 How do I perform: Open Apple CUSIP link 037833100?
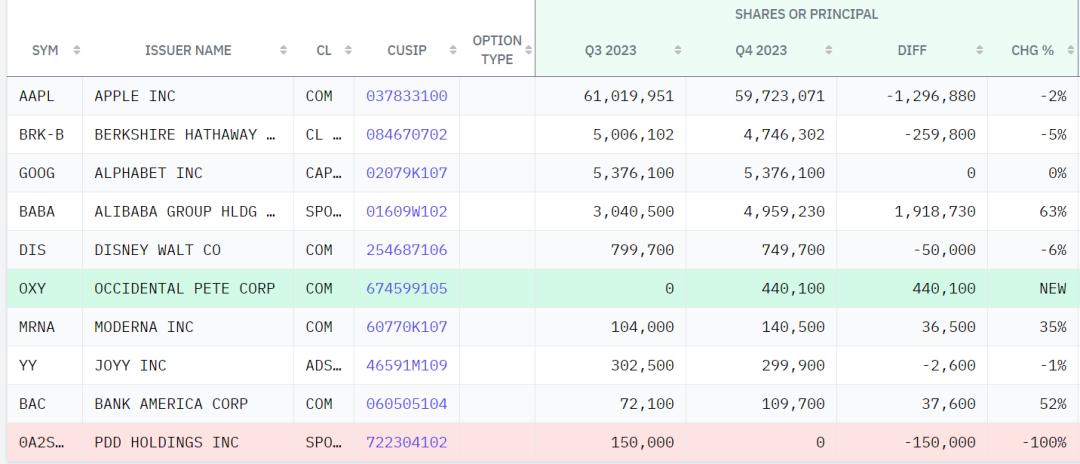(406, 96)
